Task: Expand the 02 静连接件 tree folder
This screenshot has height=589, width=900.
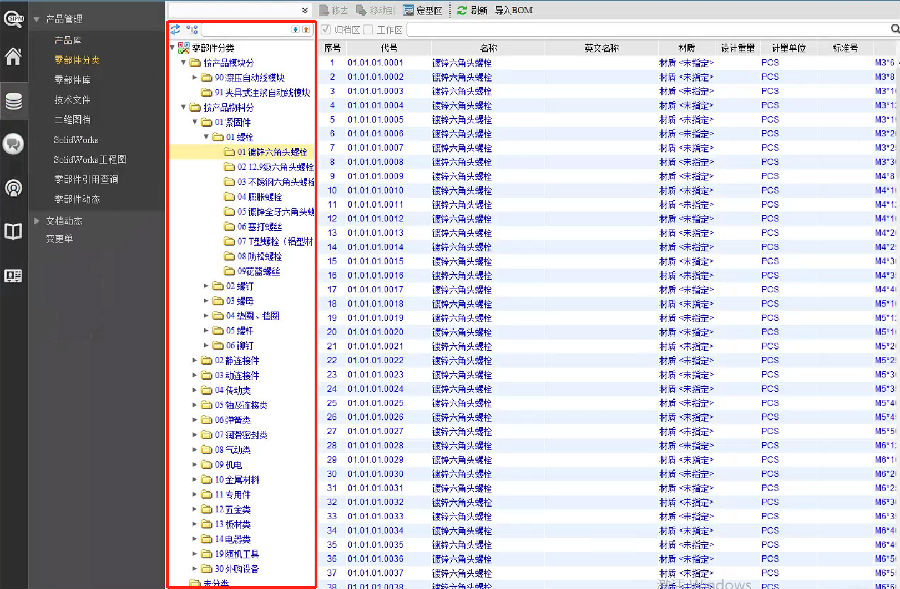Action: point(194,360)
